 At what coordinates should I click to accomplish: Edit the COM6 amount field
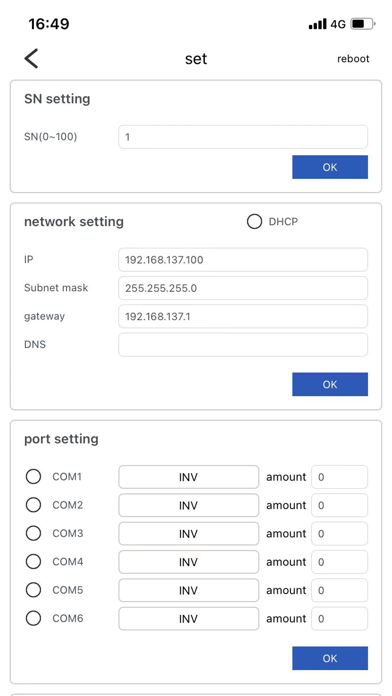(340, 619)
